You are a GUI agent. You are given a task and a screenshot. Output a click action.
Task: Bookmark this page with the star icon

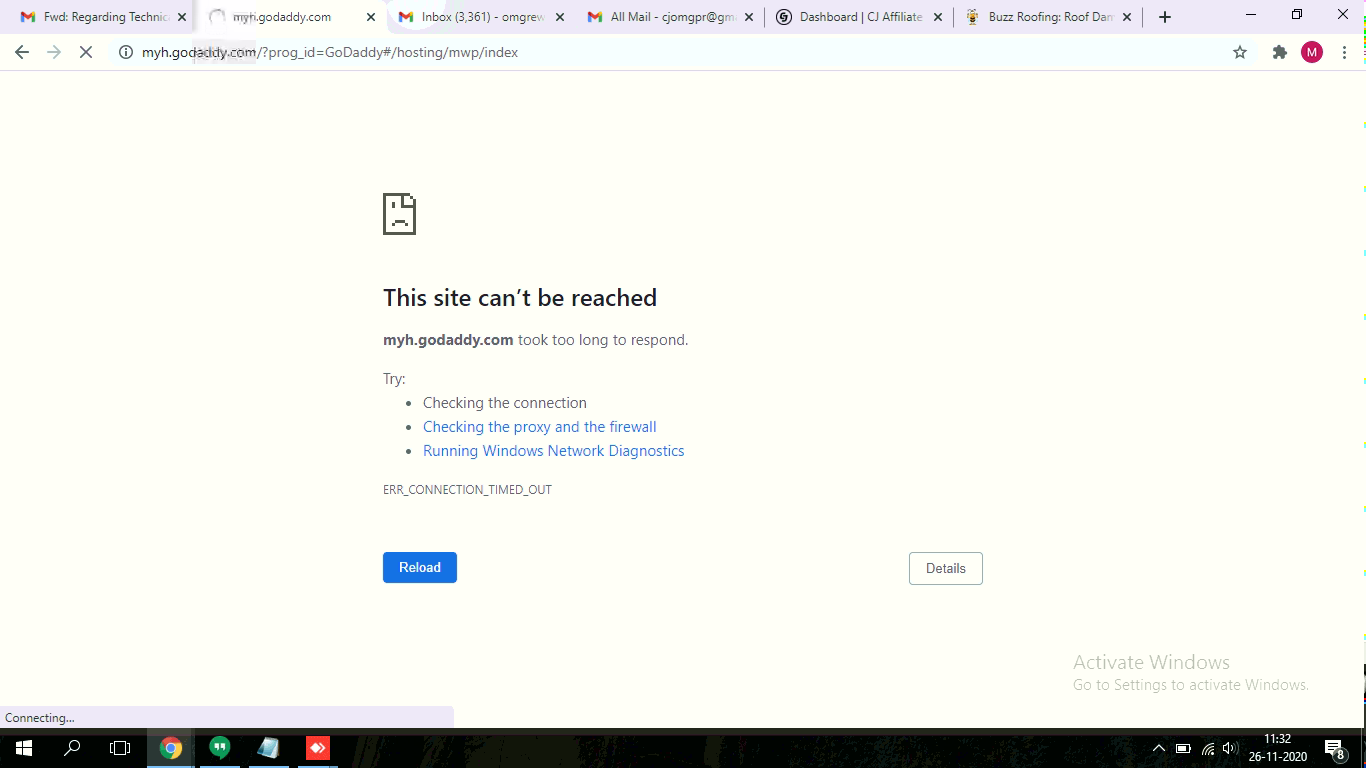tap(1240, 52)
